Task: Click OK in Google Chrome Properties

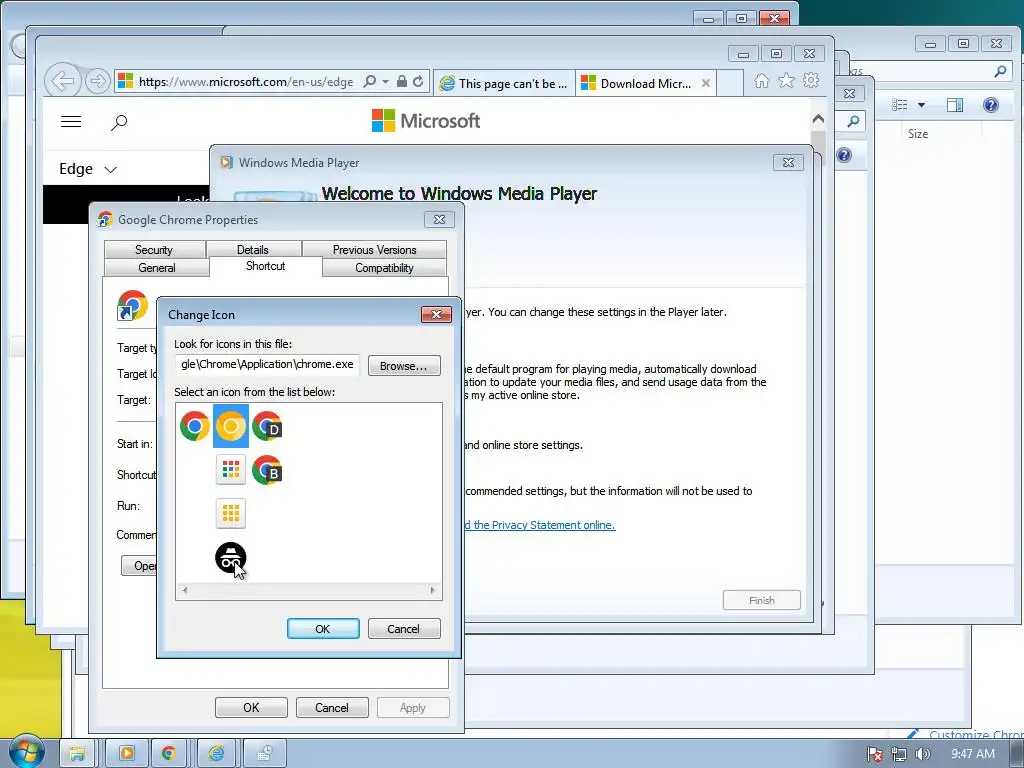Action: tap(251, 707)
